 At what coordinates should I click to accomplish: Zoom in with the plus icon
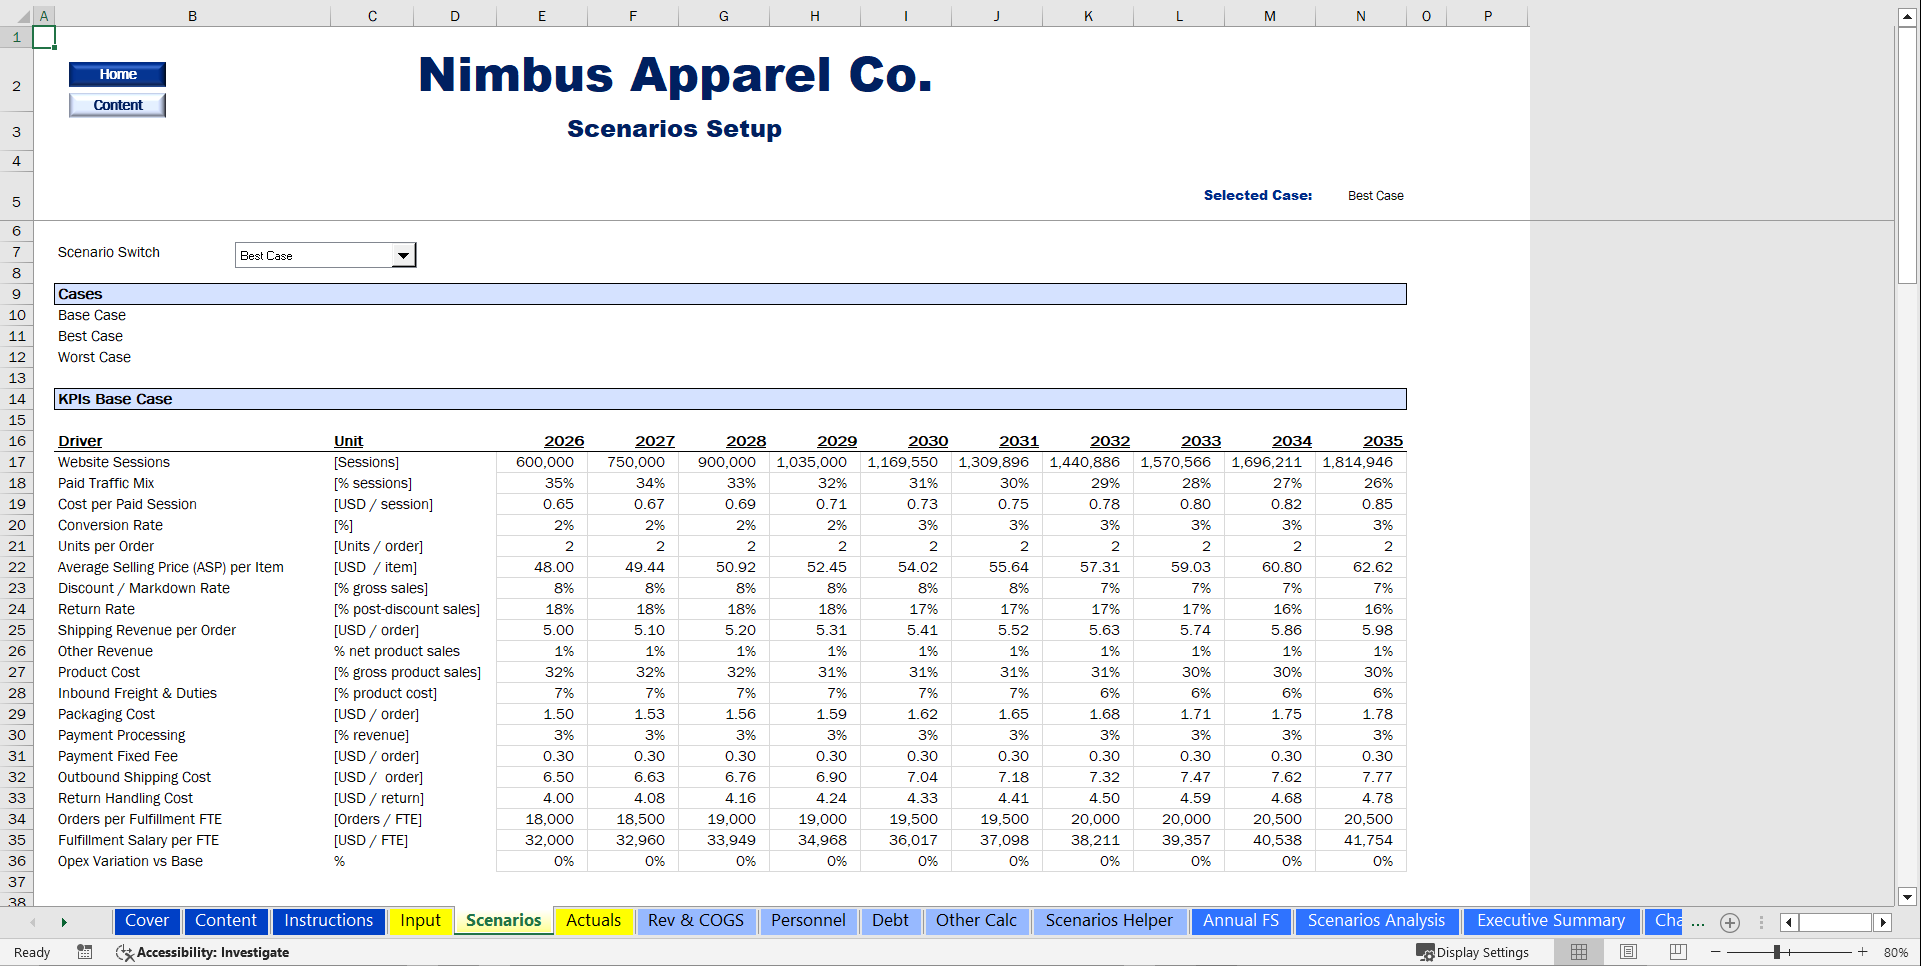1864,952
